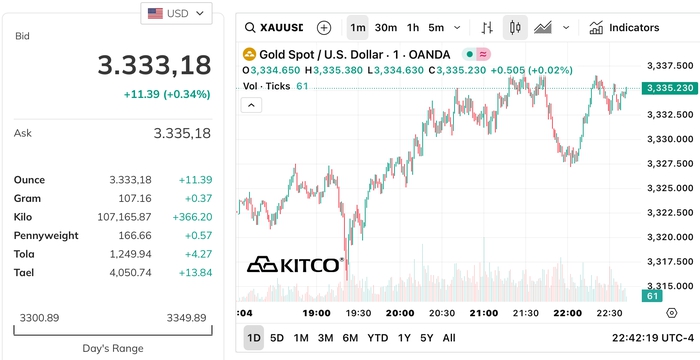Select the 1m timeframe
Viewport: 700px width, 360px height.
tap(358, 28)
